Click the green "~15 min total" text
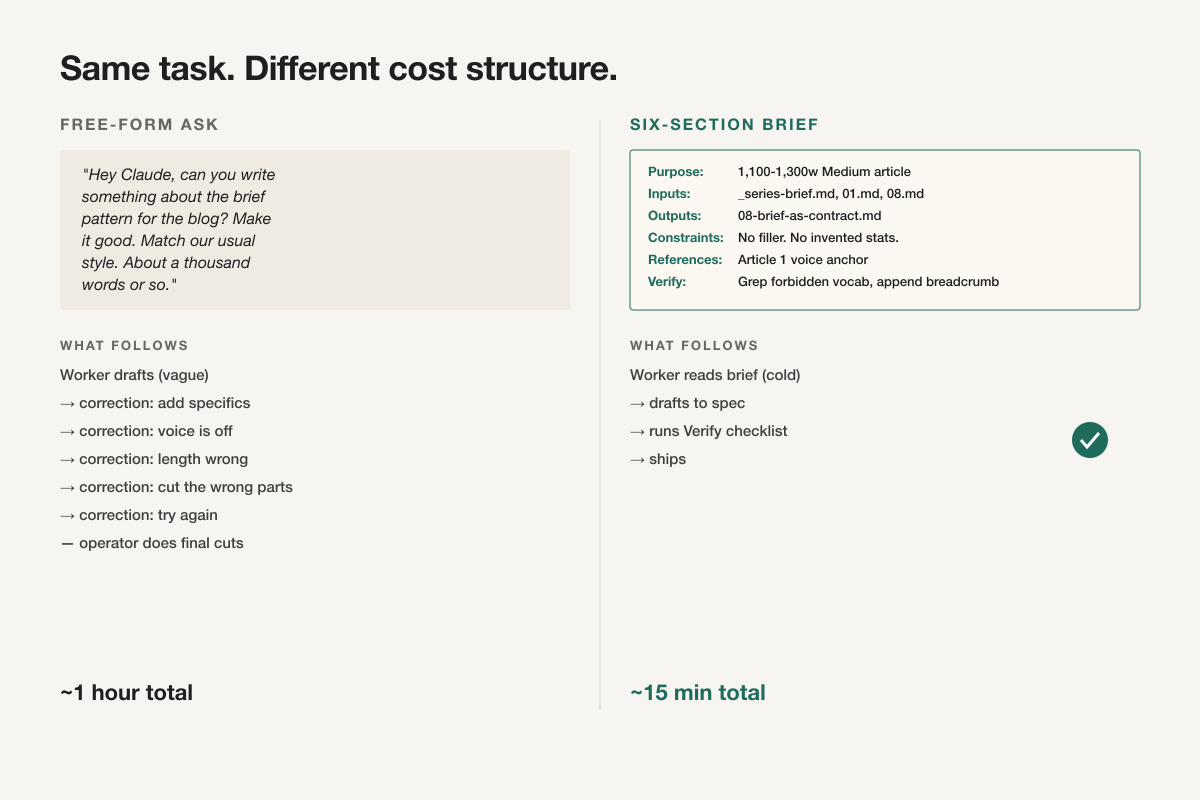Screen dimensions: 1200x800 (698, 692)
